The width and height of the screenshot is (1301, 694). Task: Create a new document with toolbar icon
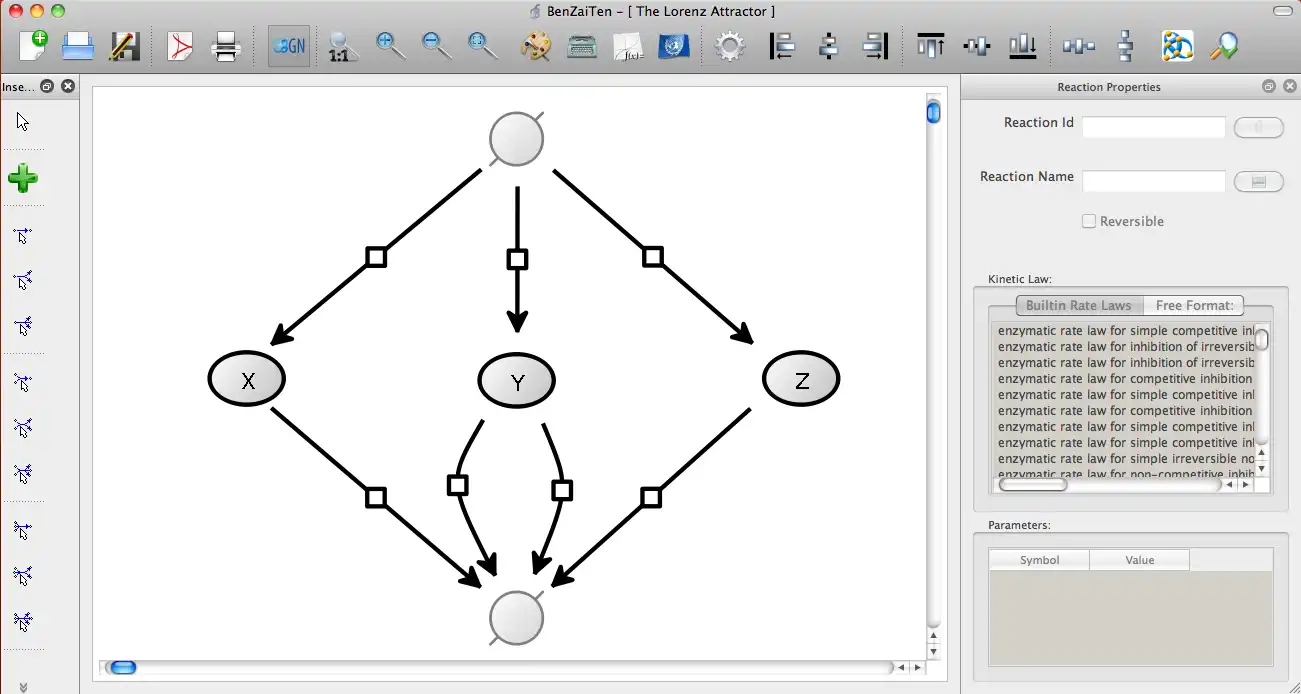pos(34,46)
